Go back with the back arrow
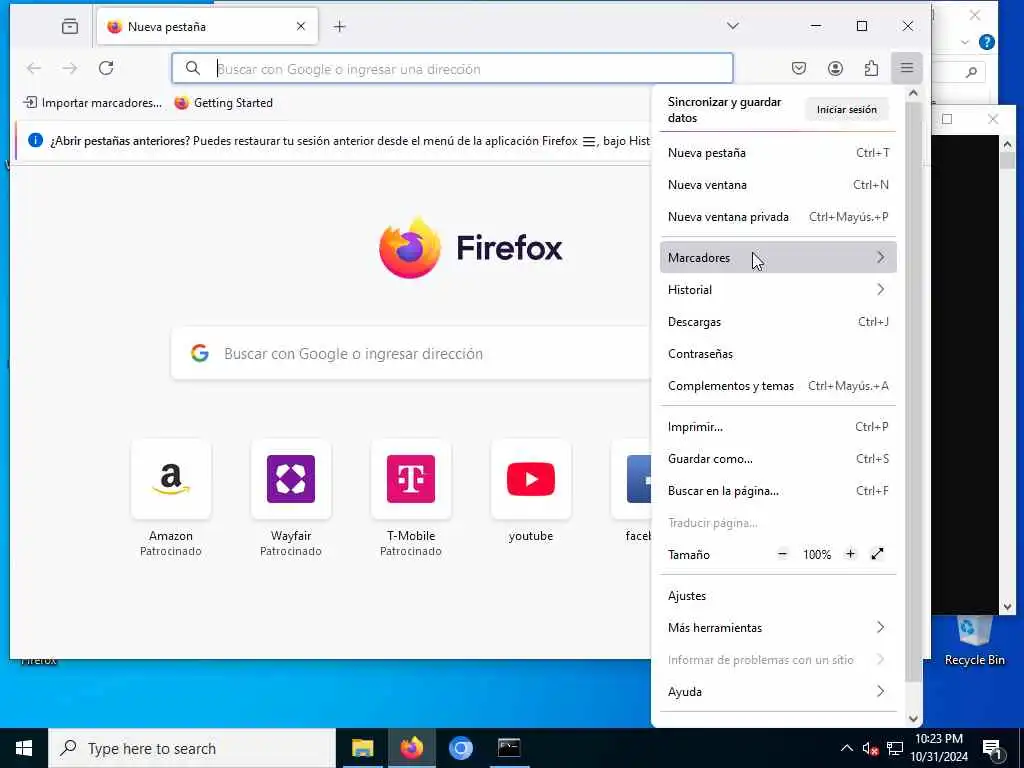This screenshot has width=1024, height=768. pyautogui.click(x=34, y=68)
